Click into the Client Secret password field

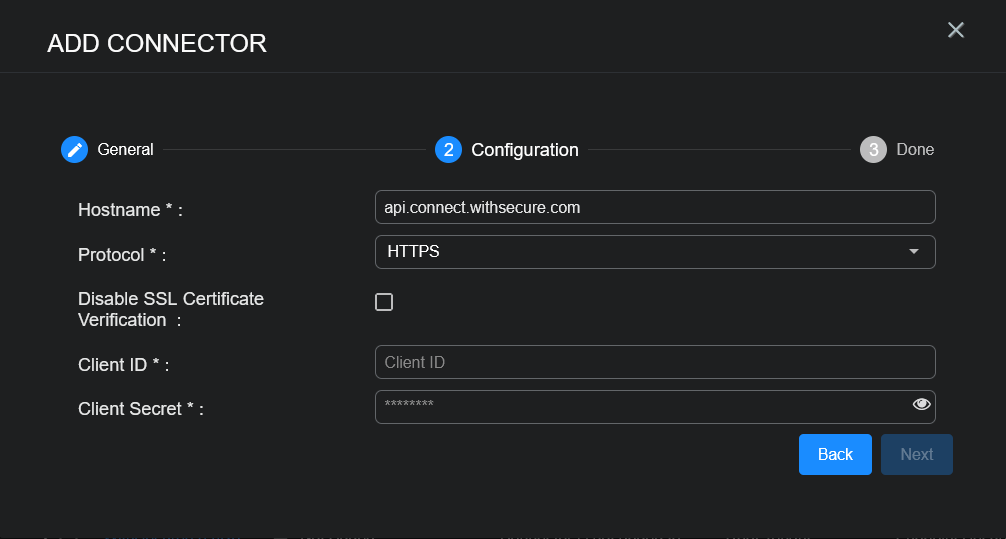pyautogui.click(x=640, y=406)
